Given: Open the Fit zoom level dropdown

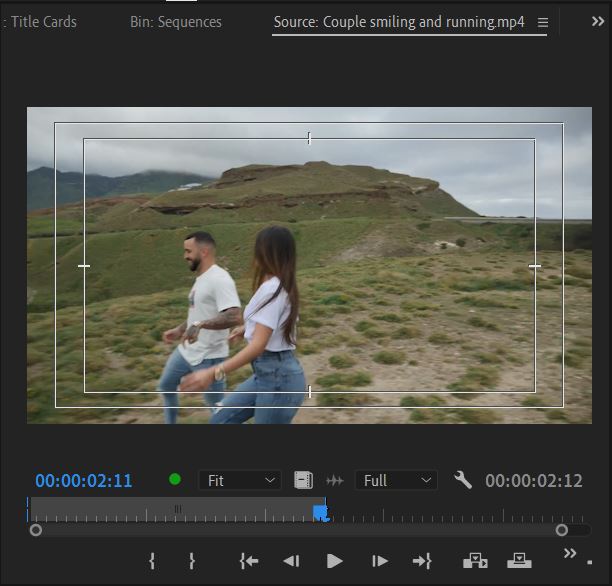Looking at the screenshot, I should [240, 480].
